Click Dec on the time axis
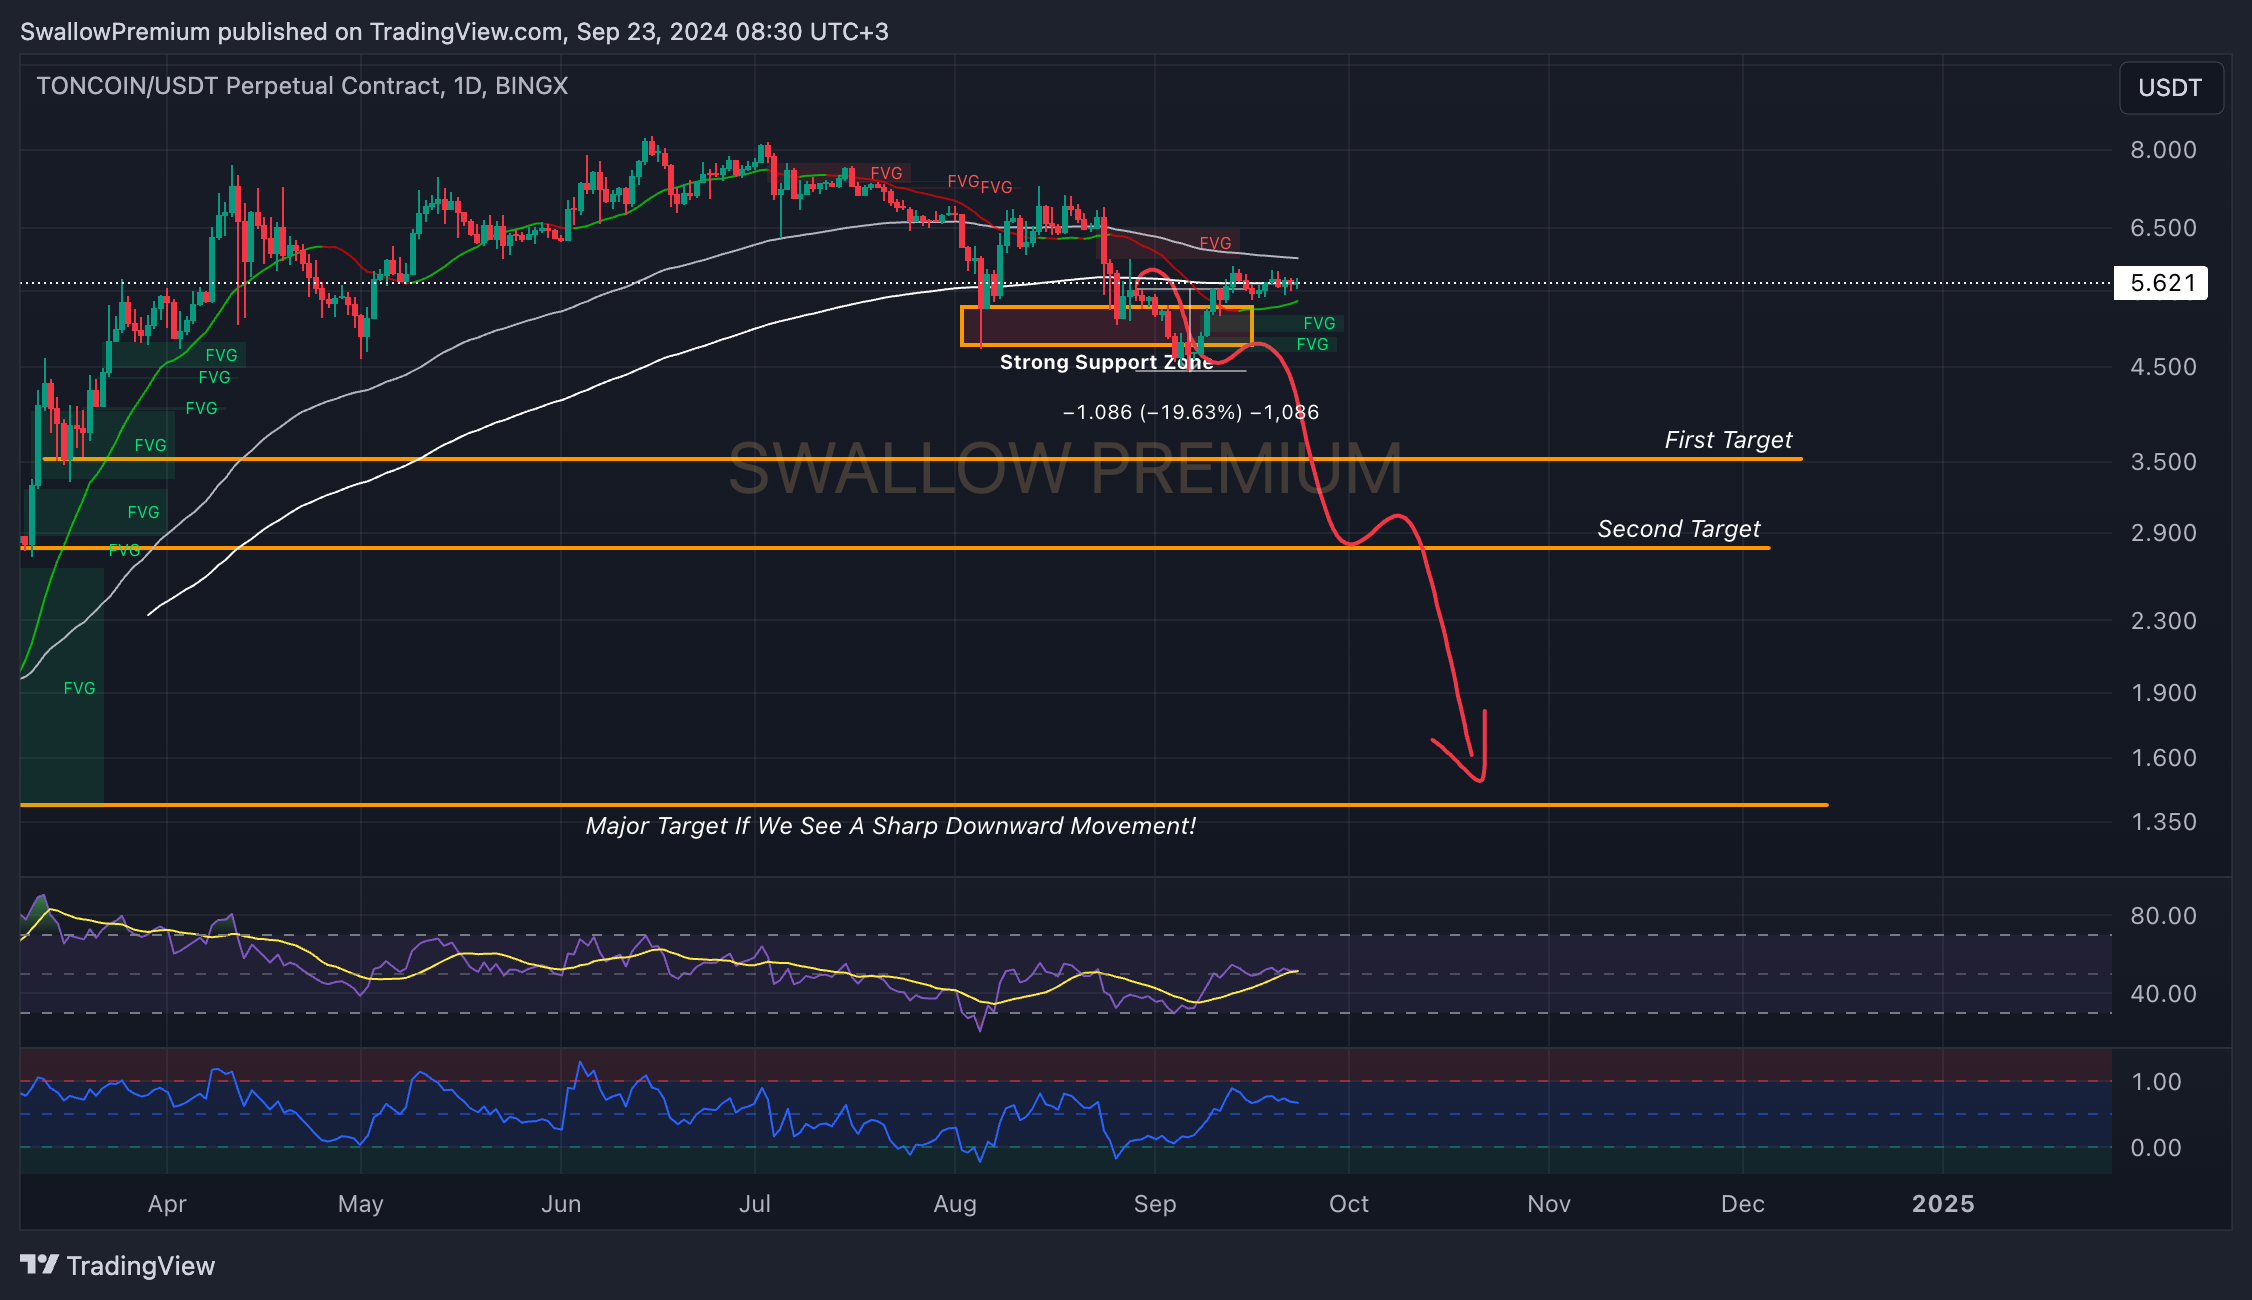The width and height of the screenshot is (2252, 1300). [x=1743, y=1204]
